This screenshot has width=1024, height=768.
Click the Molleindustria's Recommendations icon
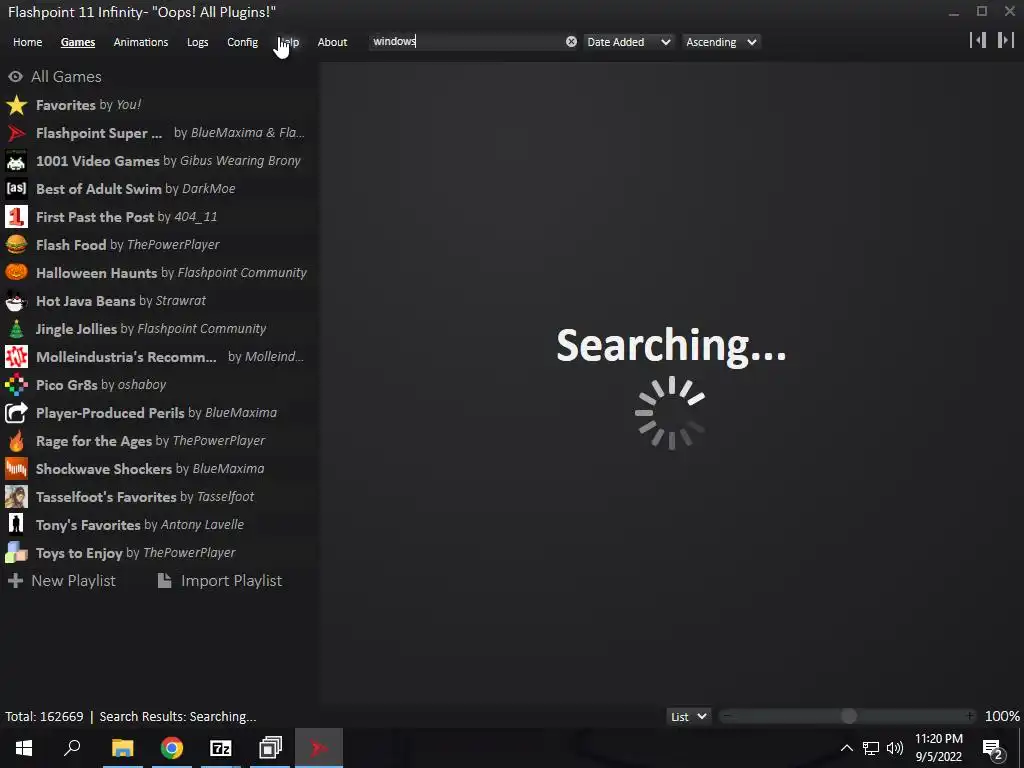pyautogui.click(x=16, y=357)
